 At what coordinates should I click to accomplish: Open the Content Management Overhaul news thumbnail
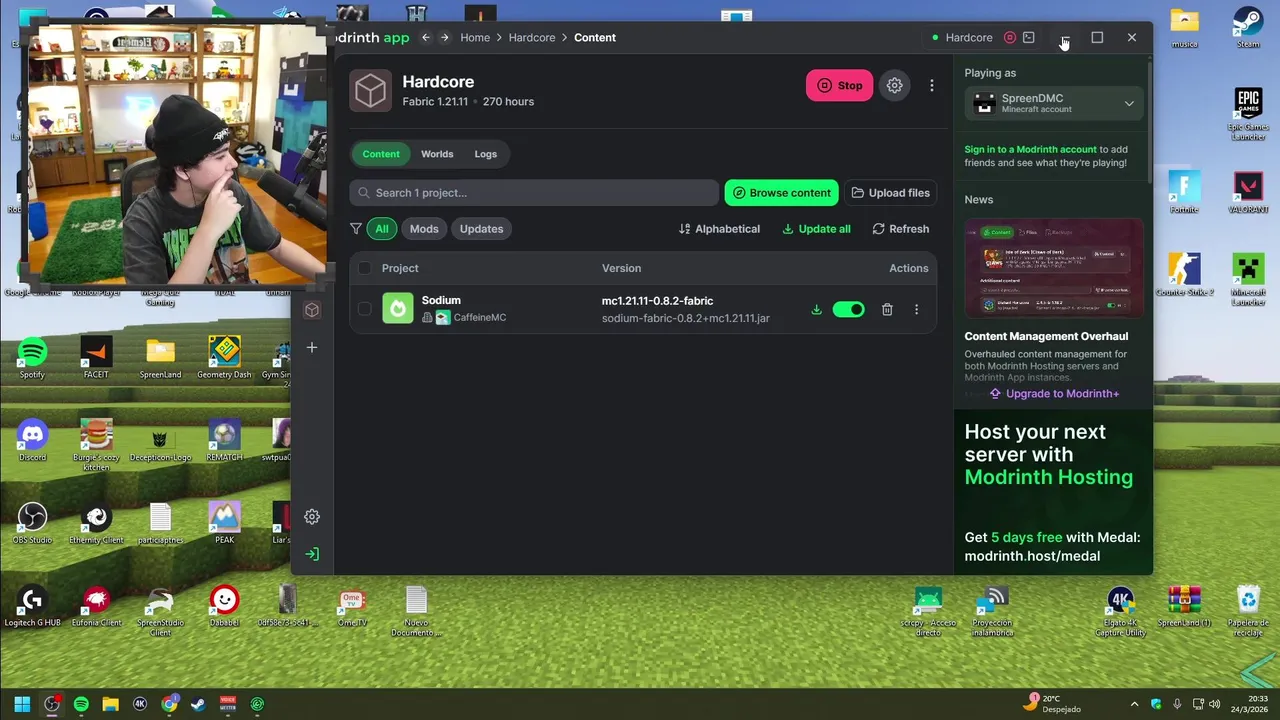click(1054, 268)
